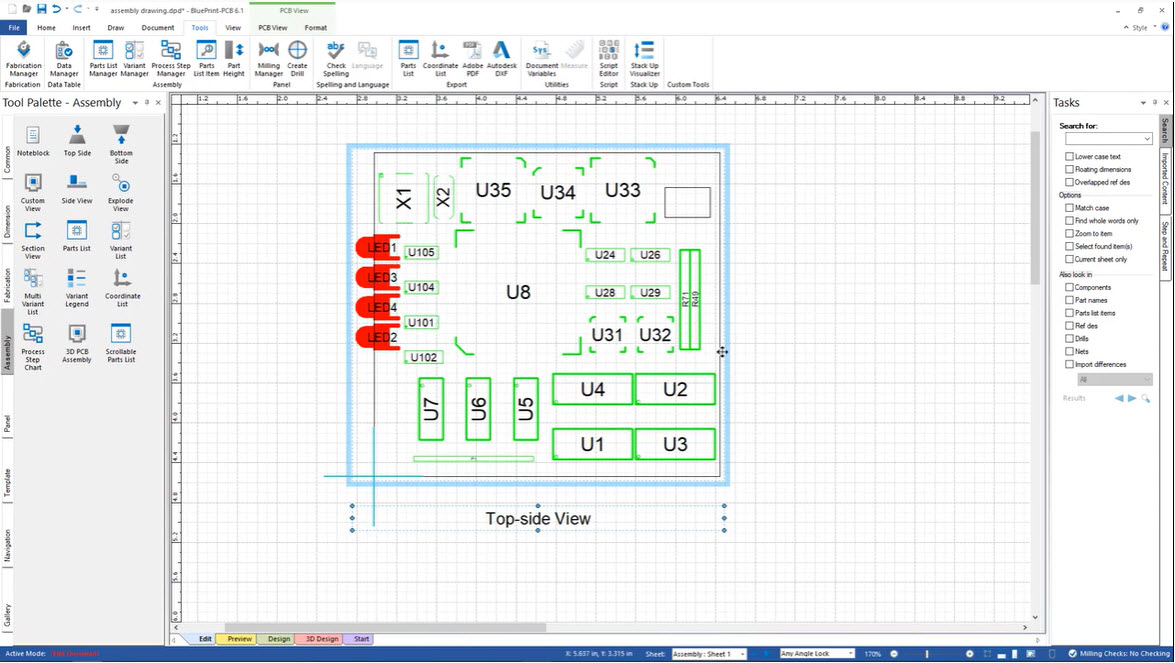The image size is (1175, 663).
Task: Open the Fabrication Manager
Action: click(x=23, y=58)
